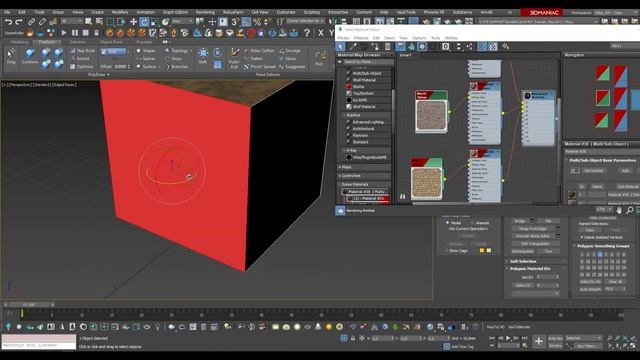Toggle smoothing group 4

pyautogui.click(x=600, y=254)
